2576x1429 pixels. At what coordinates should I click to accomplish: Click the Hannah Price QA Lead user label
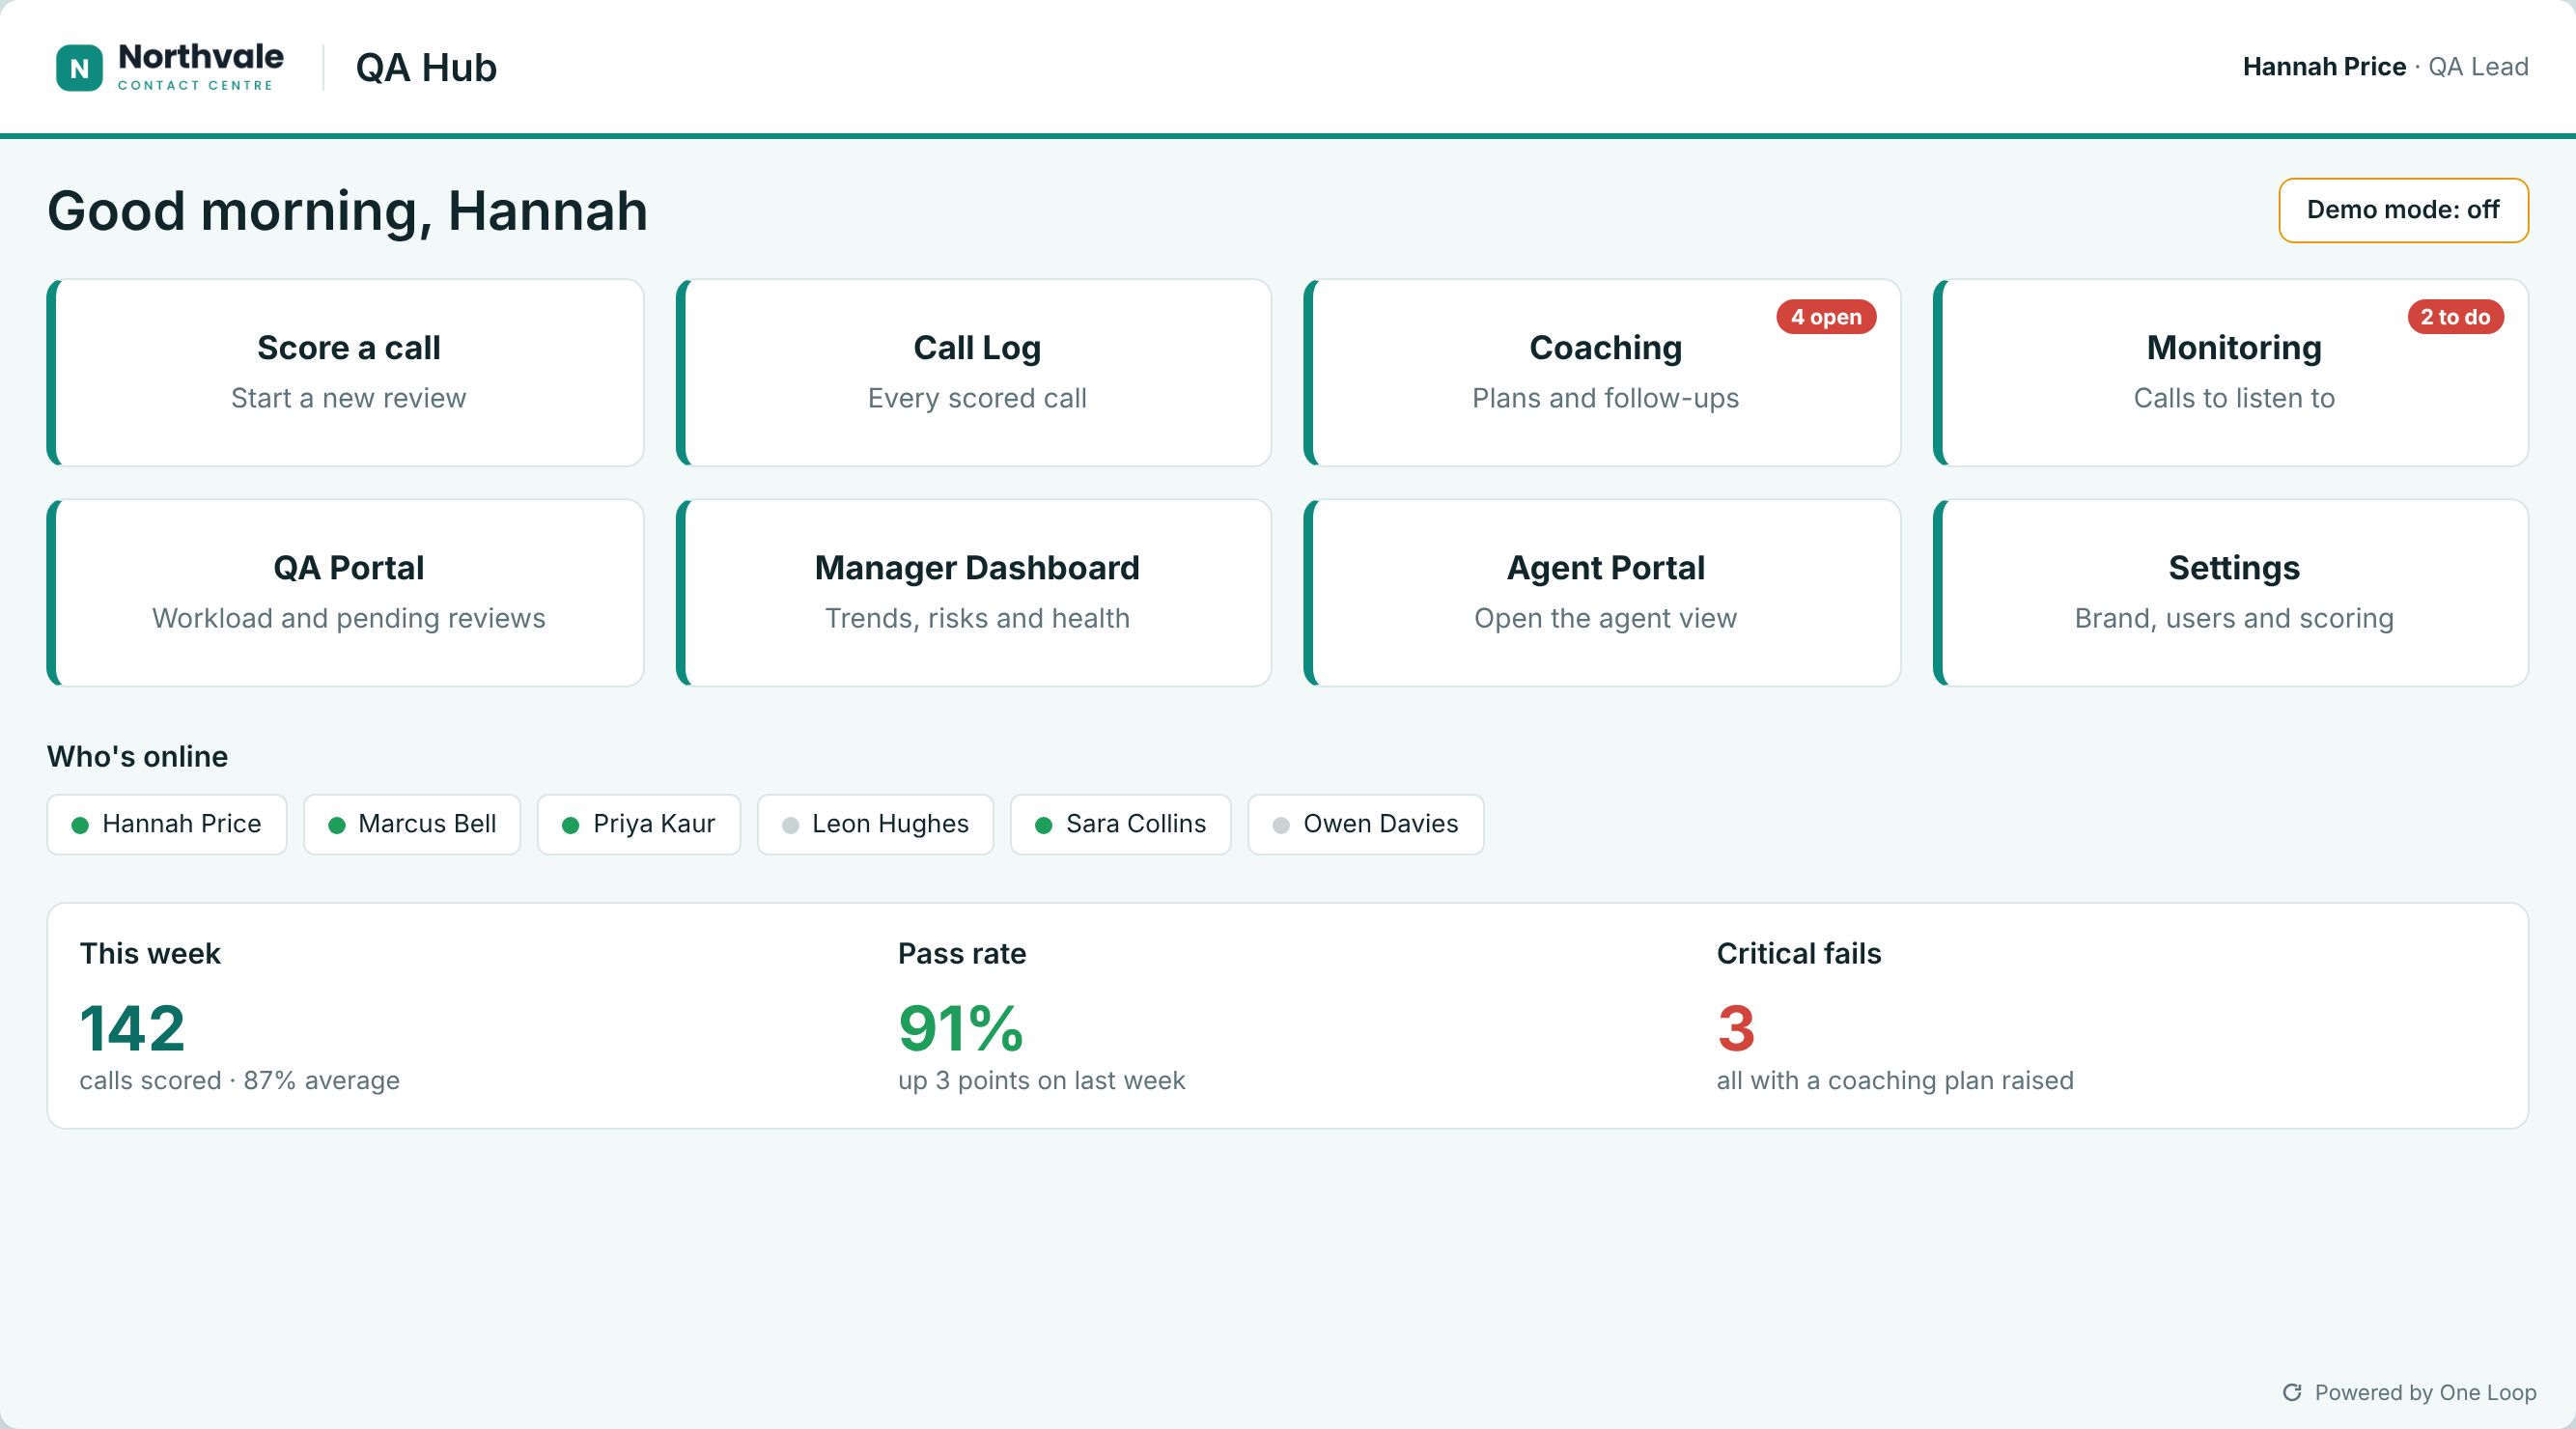pos(2385,67)
